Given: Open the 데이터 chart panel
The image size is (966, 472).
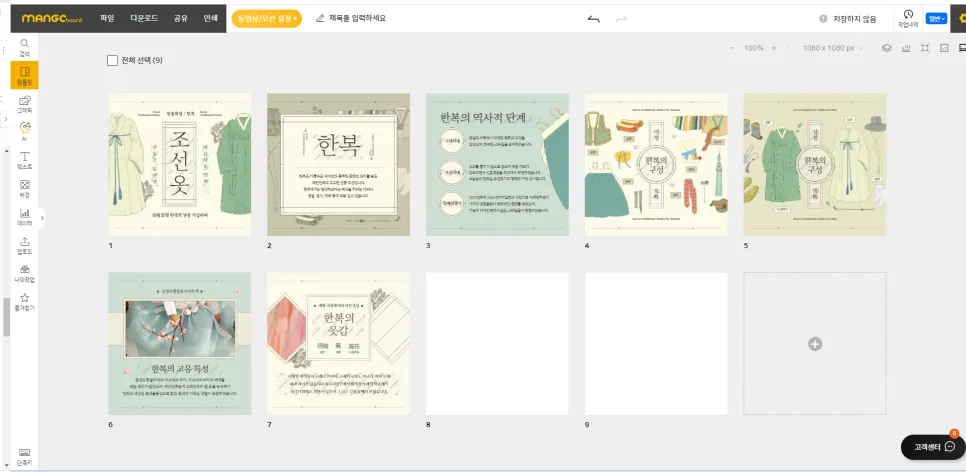Looking at the screenshot, I should pos(25,217).
